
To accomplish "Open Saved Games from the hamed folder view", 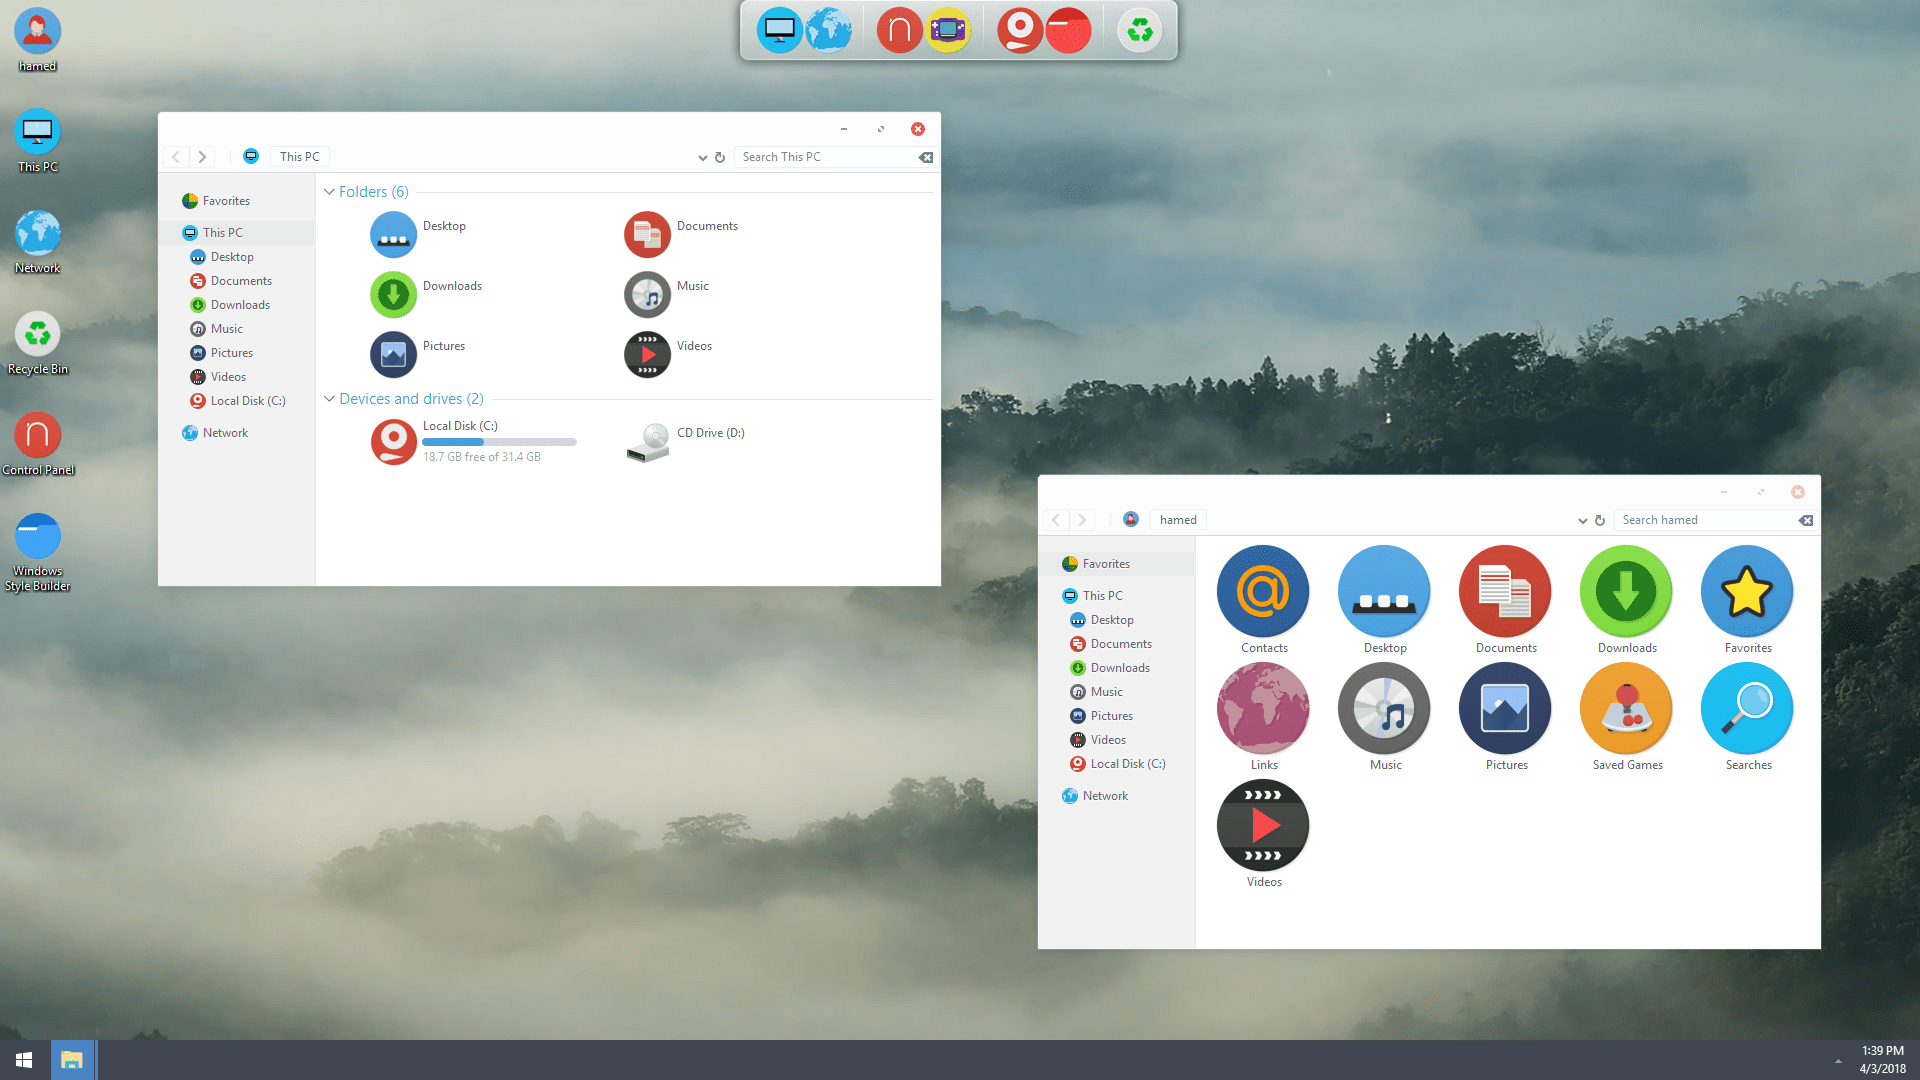I will [x=1625, y=708].
